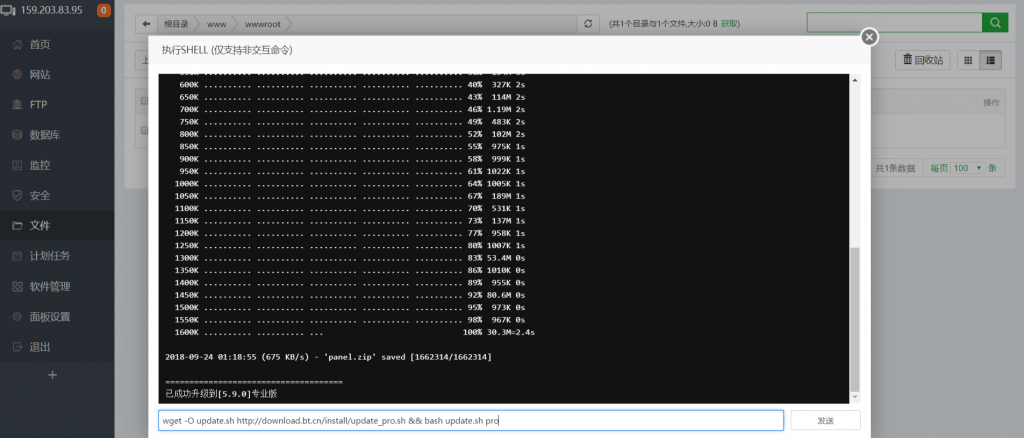The image size is (1024, 438).
Task: Click the refresh icon beside path bar
Action: coord(588,22)
